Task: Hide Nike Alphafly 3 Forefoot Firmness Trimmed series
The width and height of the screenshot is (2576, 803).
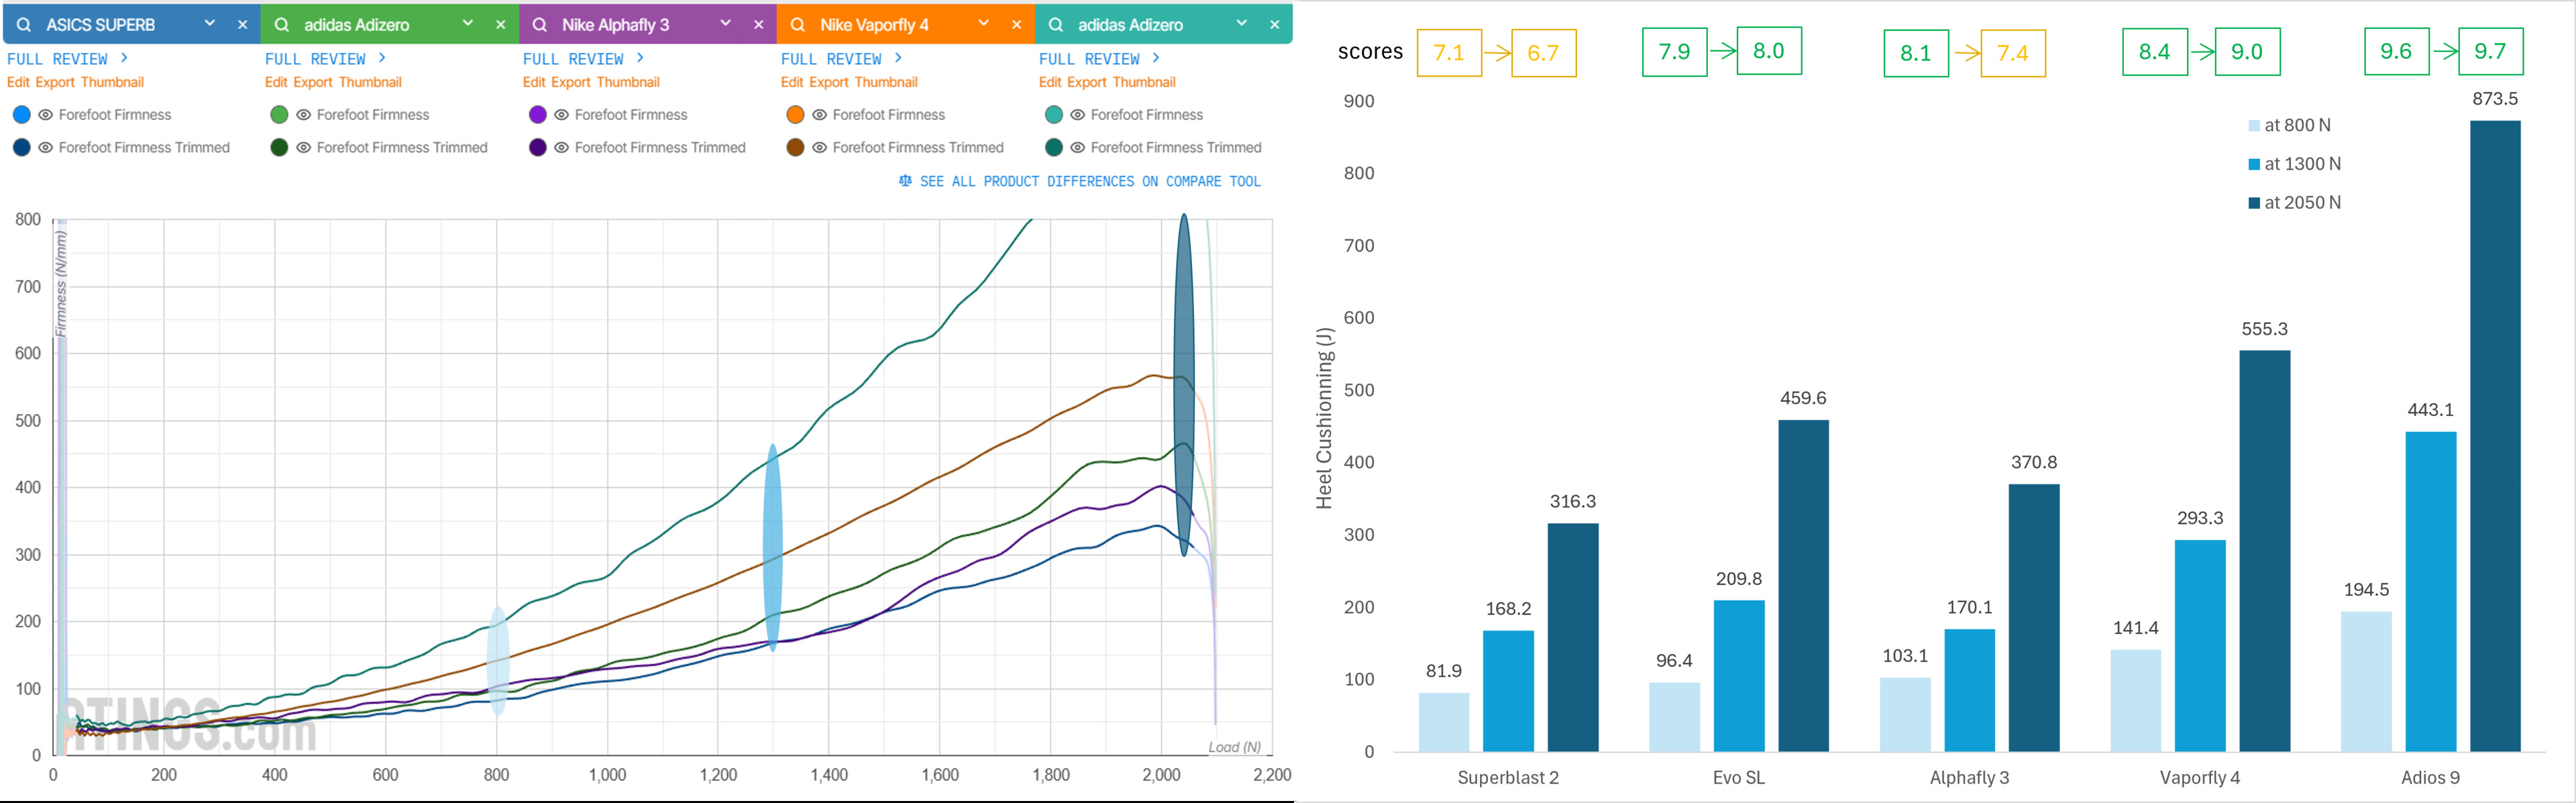Action: 562,148
